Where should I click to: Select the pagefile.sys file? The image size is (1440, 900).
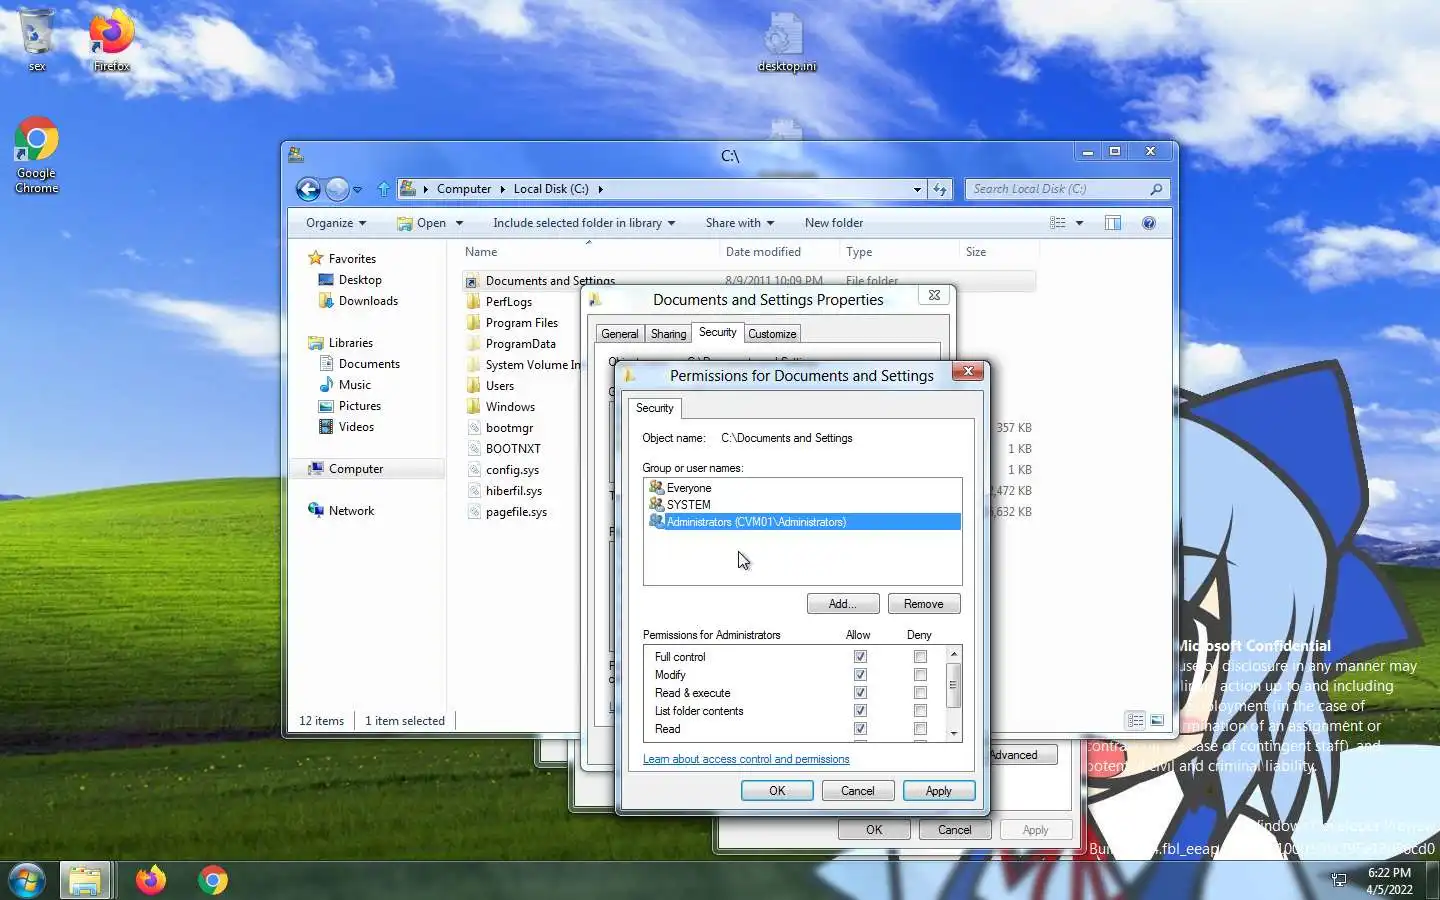point(516,512)
